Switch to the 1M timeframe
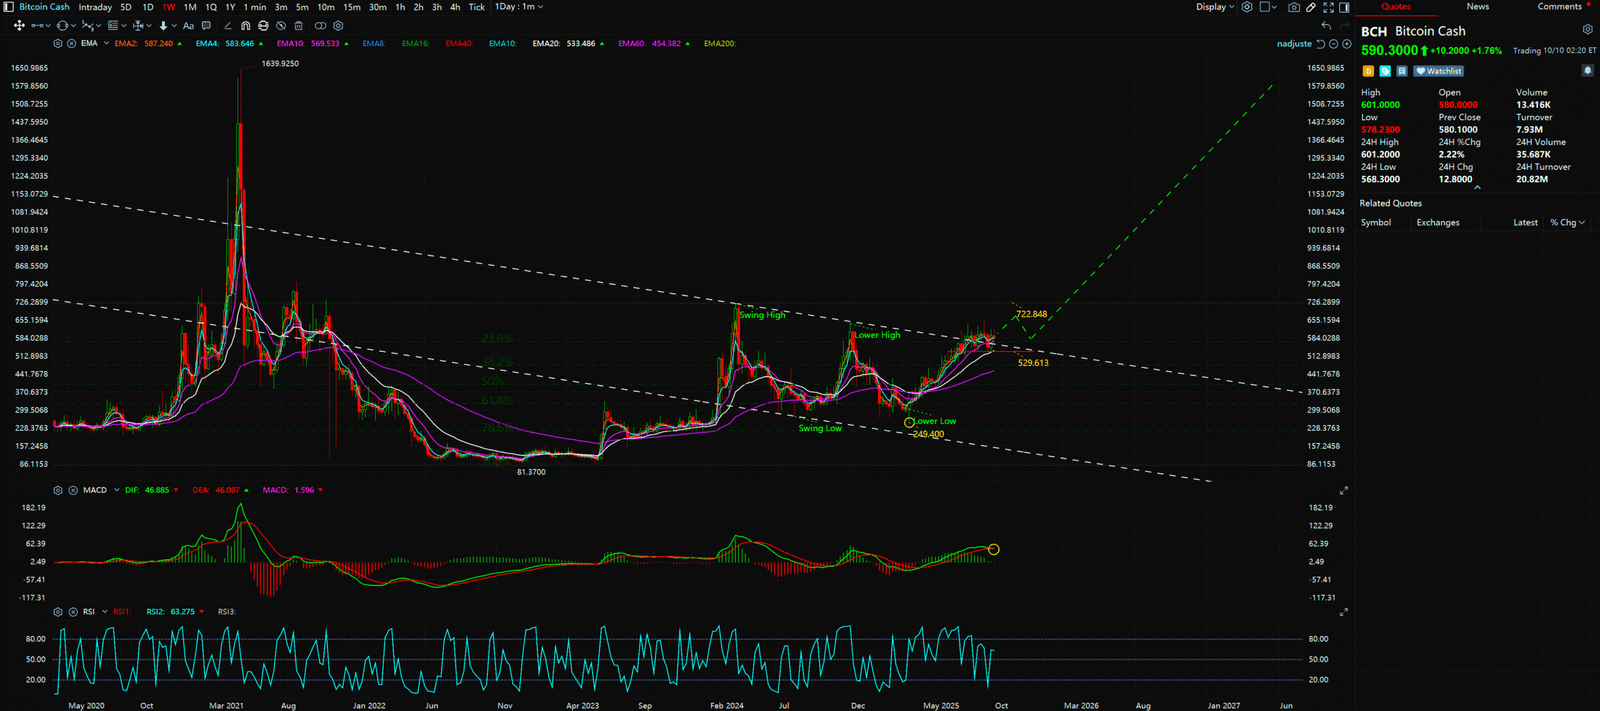Image resolution: width=1600 pixels, height=711 pixels. (190, 7)
